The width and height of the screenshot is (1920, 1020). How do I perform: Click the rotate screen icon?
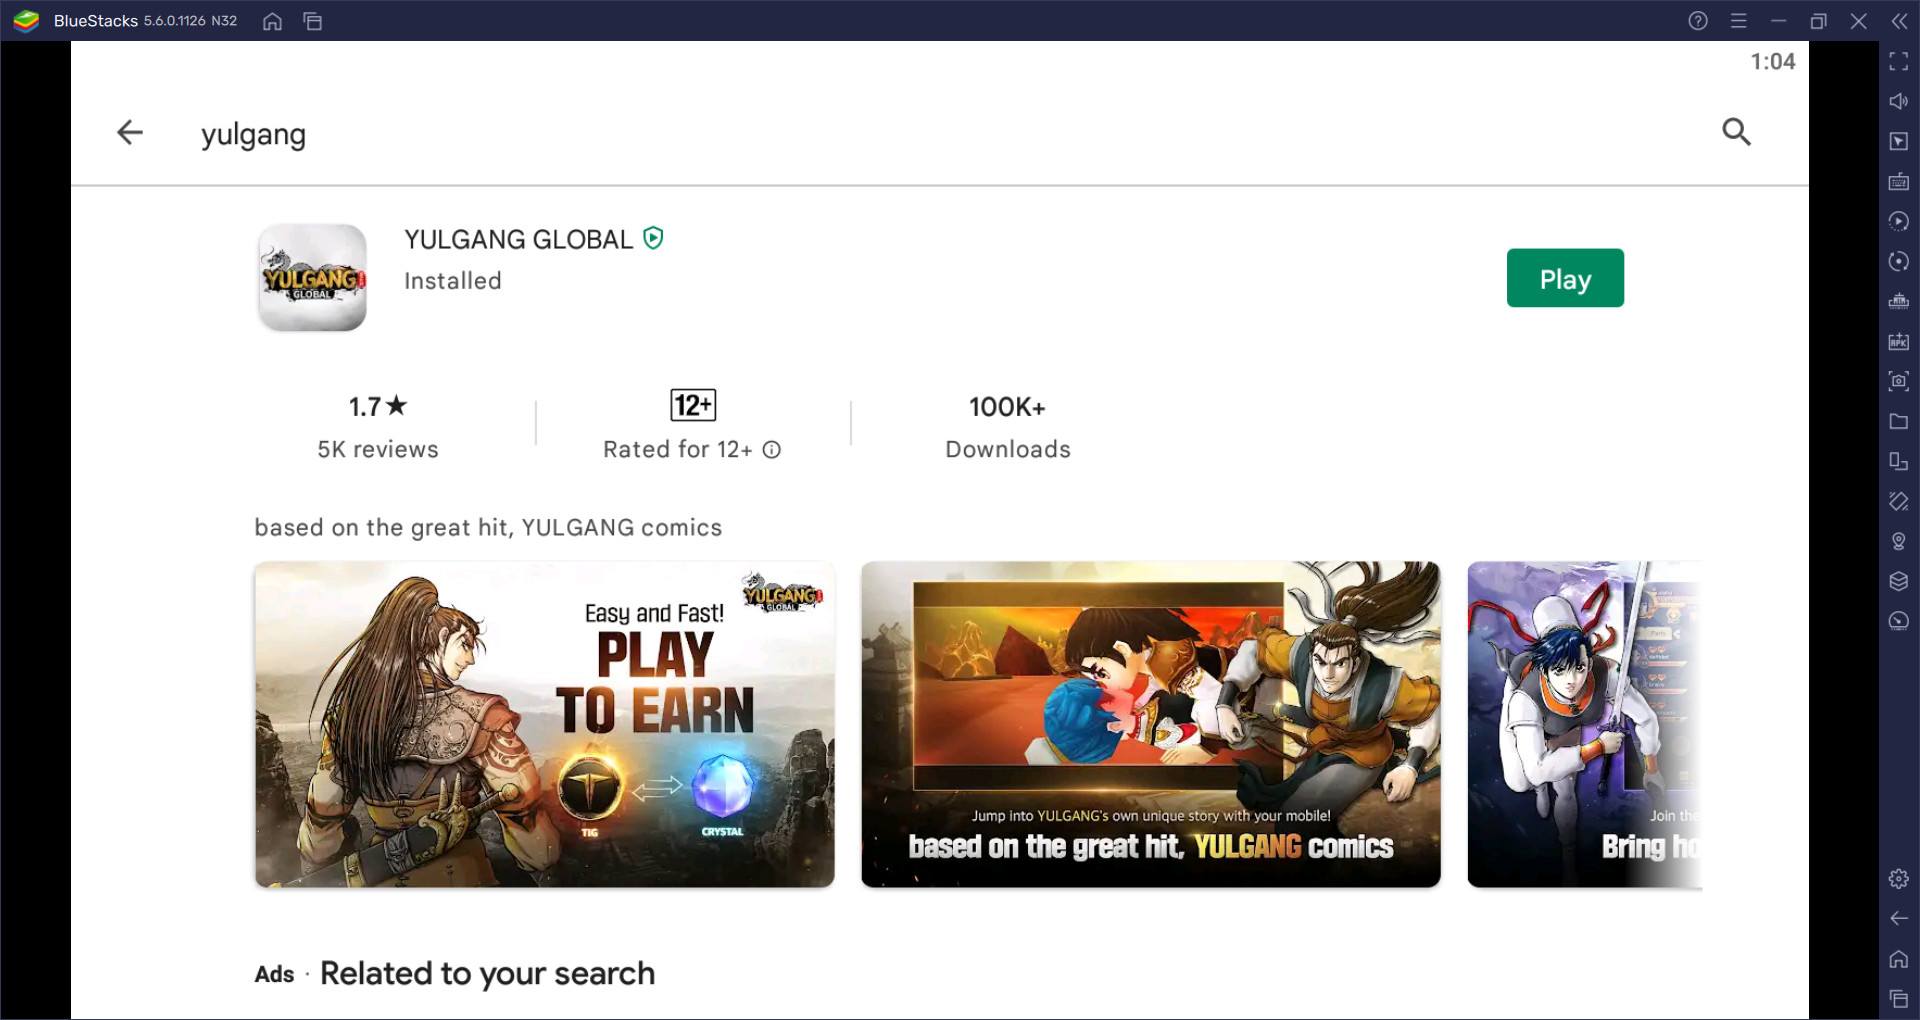[1898, 501]
